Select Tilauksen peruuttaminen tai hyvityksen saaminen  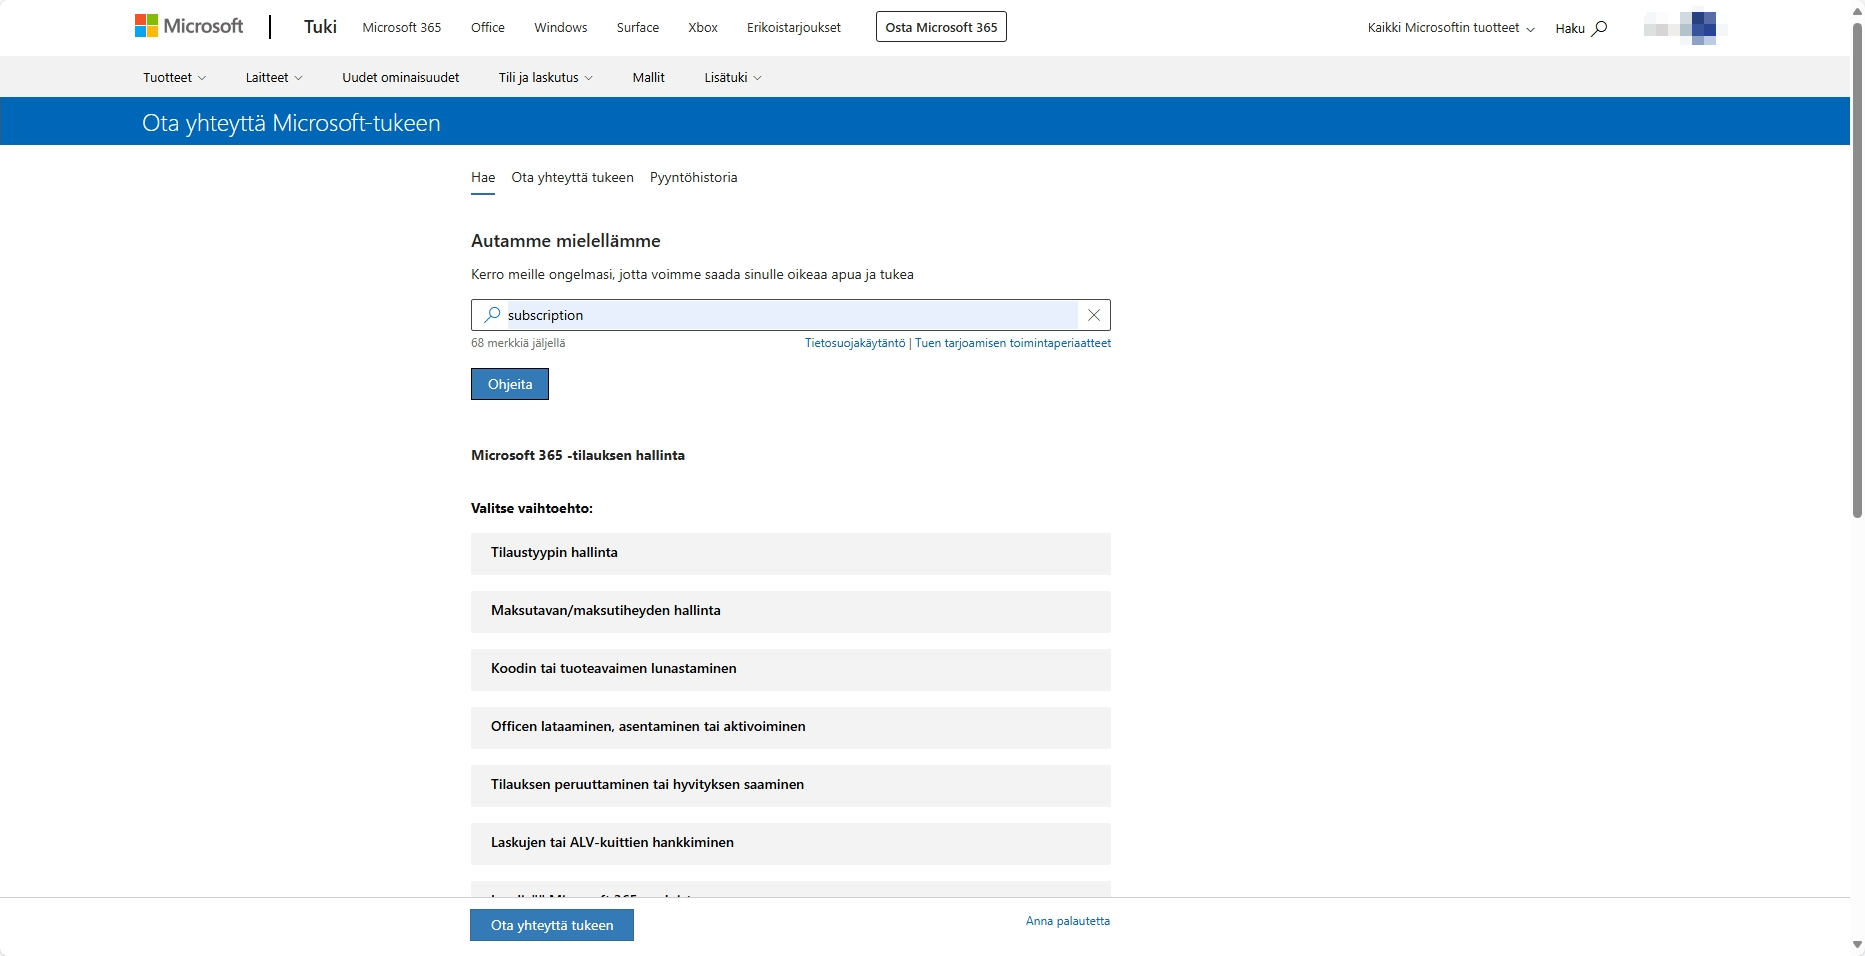point(791,785)
